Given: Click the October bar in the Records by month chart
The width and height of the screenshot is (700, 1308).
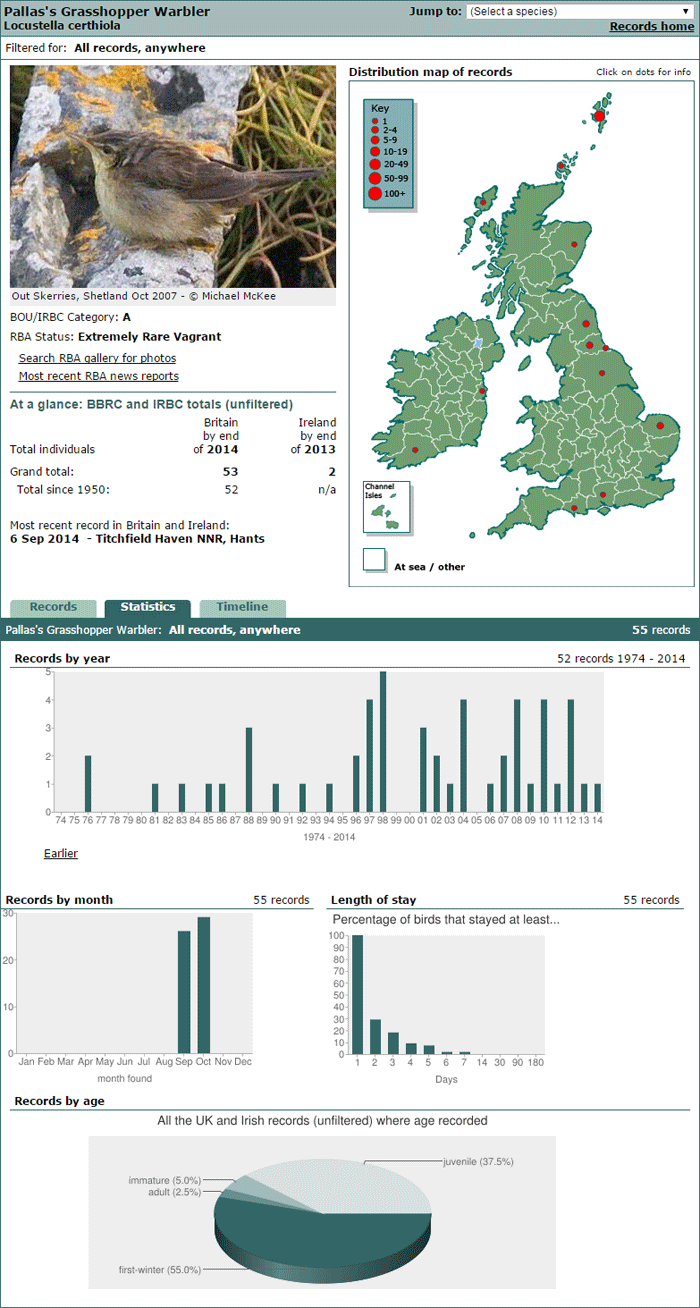Looking at the screenshot, I should (204, 985).
